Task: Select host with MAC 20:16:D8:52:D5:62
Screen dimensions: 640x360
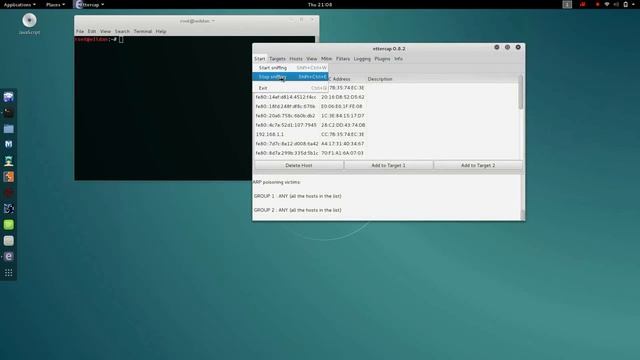Action: [386, 97]
